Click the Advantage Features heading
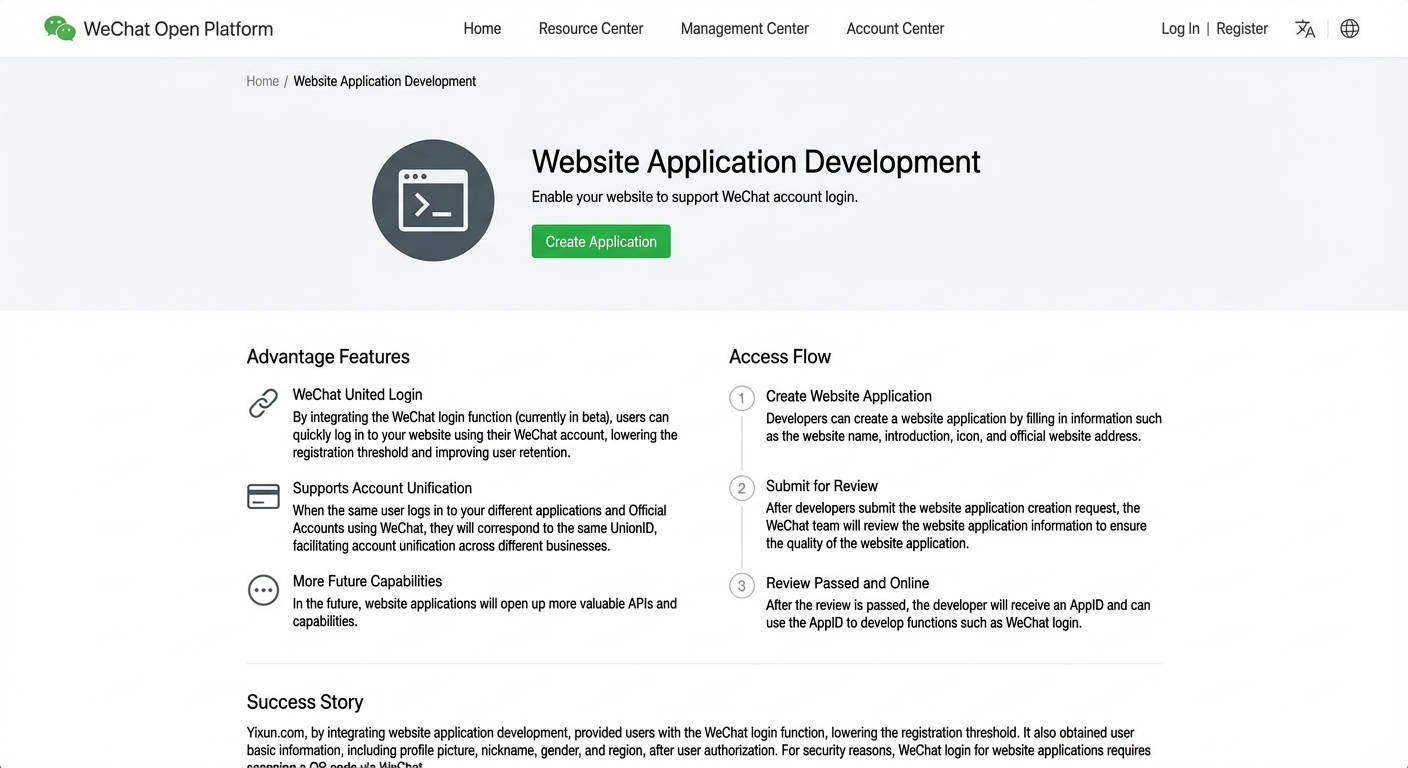The image size is (1408, 768). [328, 357]
